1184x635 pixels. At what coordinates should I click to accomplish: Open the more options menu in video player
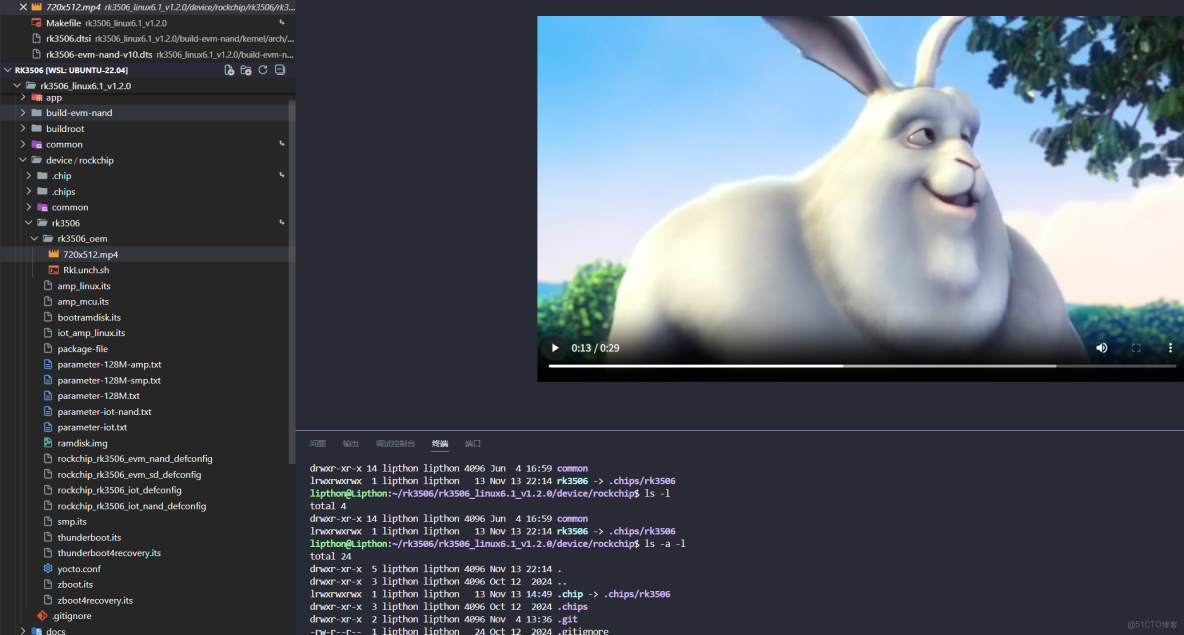(x=1169, y=347)
